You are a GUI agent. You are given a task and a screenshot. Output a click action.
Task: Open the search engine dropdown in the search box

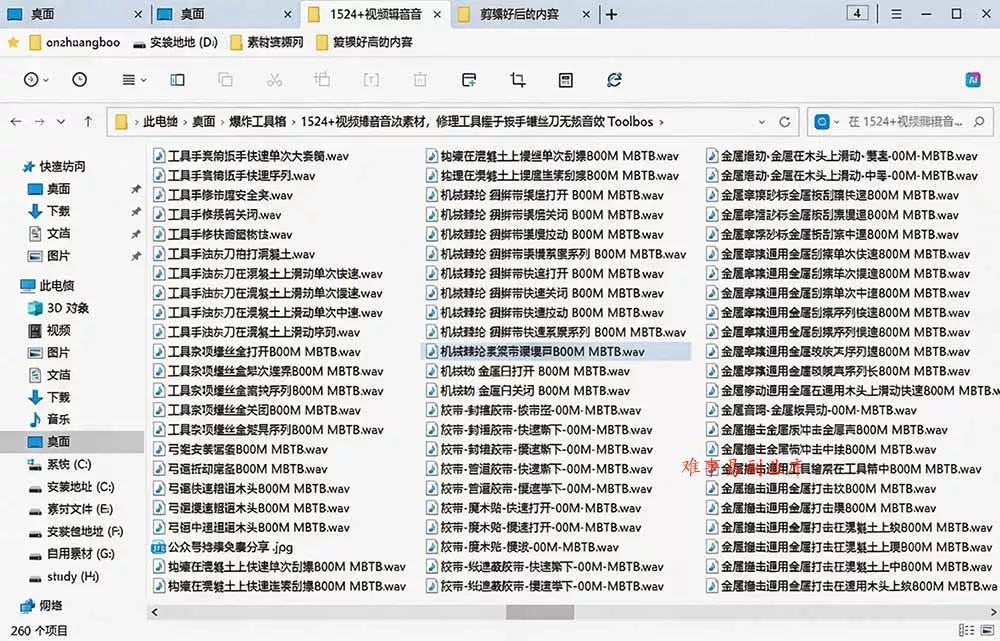836,122
